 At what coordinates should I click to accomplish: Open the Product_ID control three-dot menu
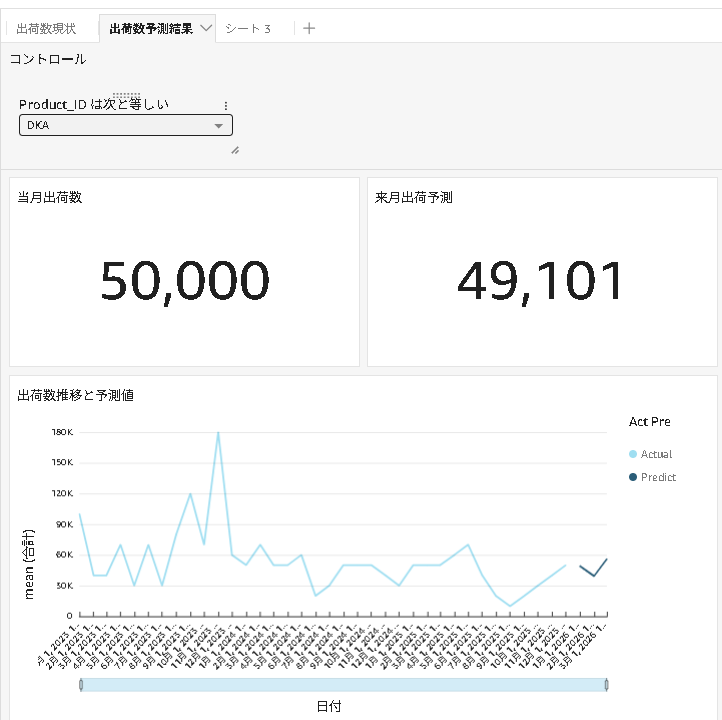click(x=225, y=105)
